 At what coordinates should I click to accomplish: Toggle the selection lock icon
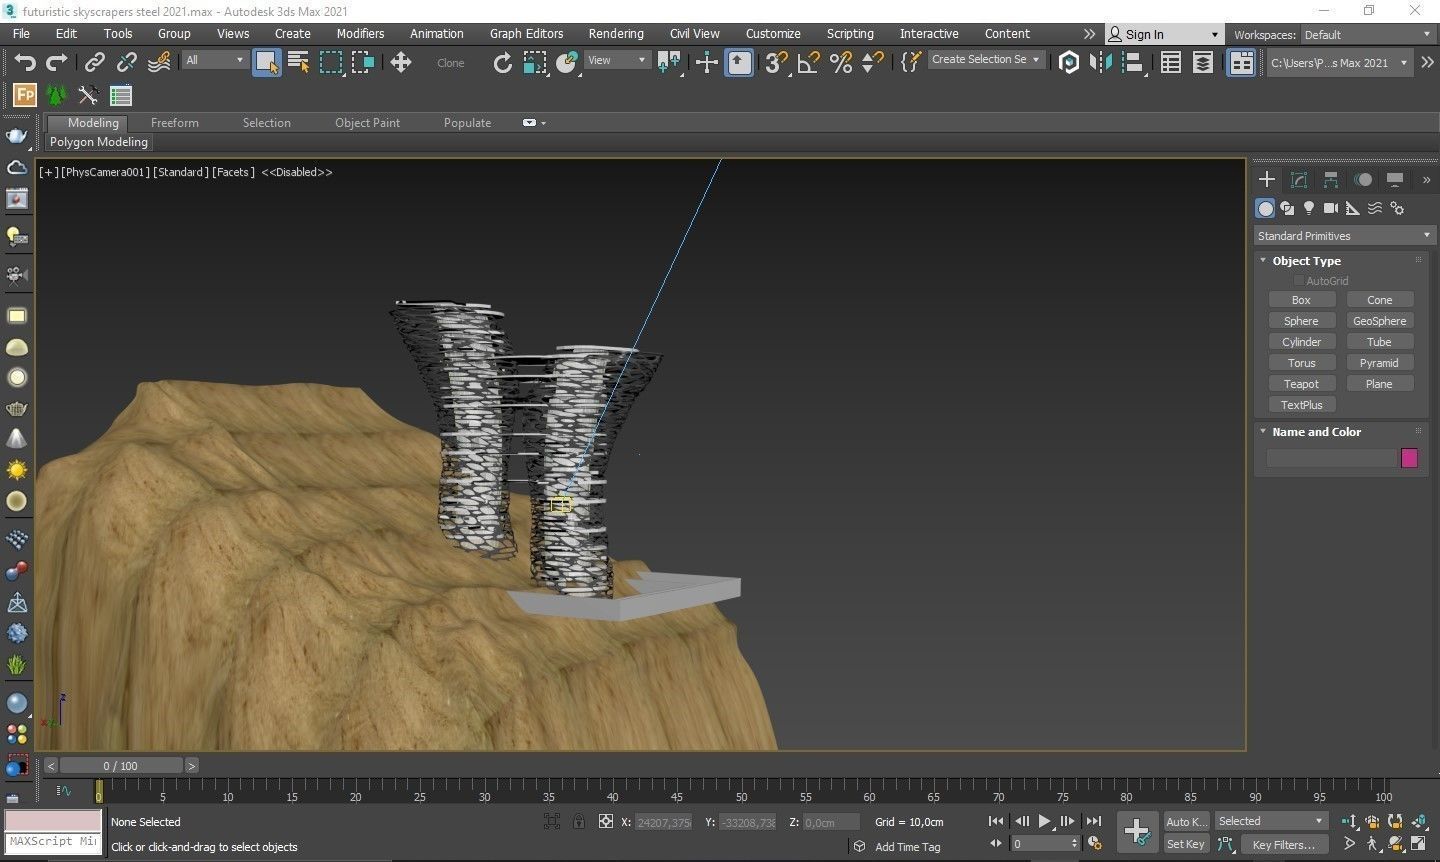(x=579, y=821)
